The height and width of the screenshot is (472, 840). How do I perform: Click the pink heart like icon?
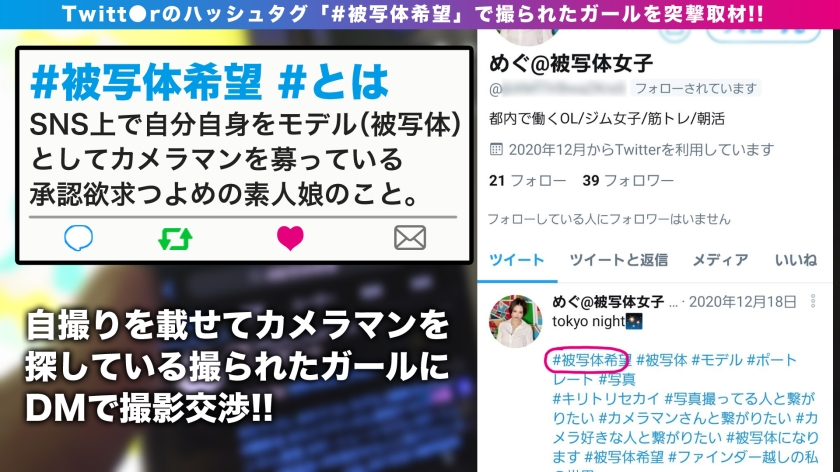[290, 238]
